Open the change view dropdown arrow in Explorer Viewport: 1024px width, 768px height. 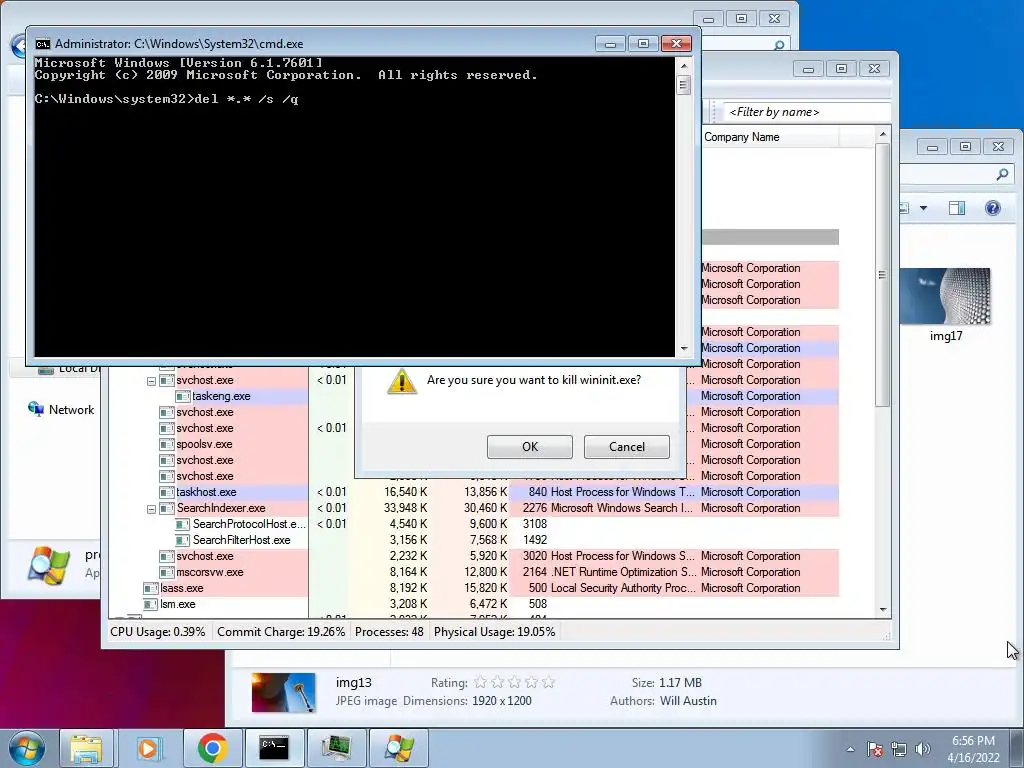(923, 208)
